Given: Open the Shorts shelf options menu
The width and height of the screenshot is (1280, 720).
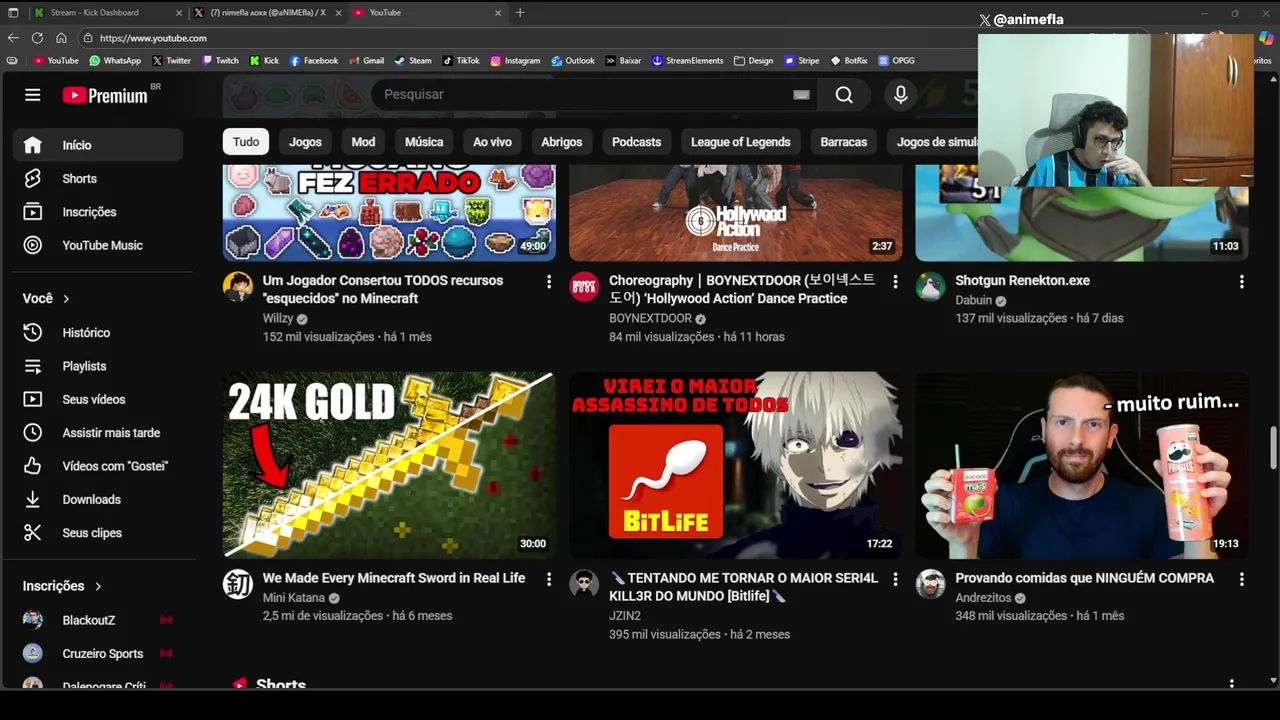Looking at the screenshot, I should [x=1231, y=684].
